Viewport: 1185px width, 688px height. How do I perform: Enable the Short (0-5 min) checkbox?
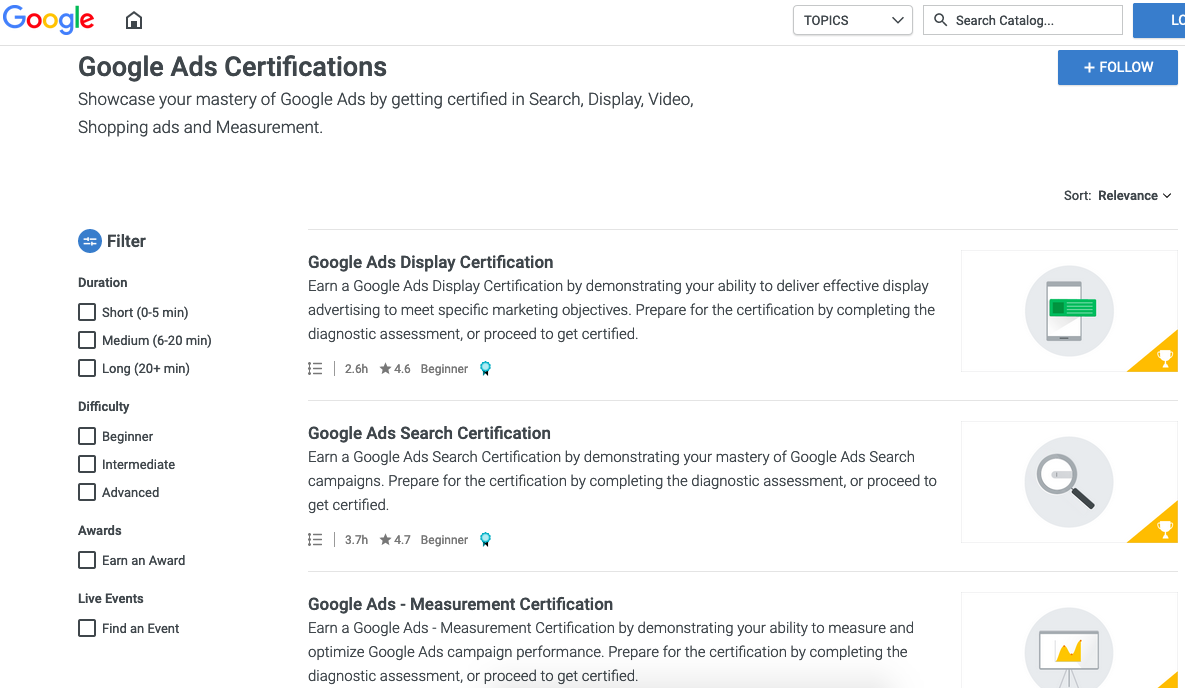(87, 312)
